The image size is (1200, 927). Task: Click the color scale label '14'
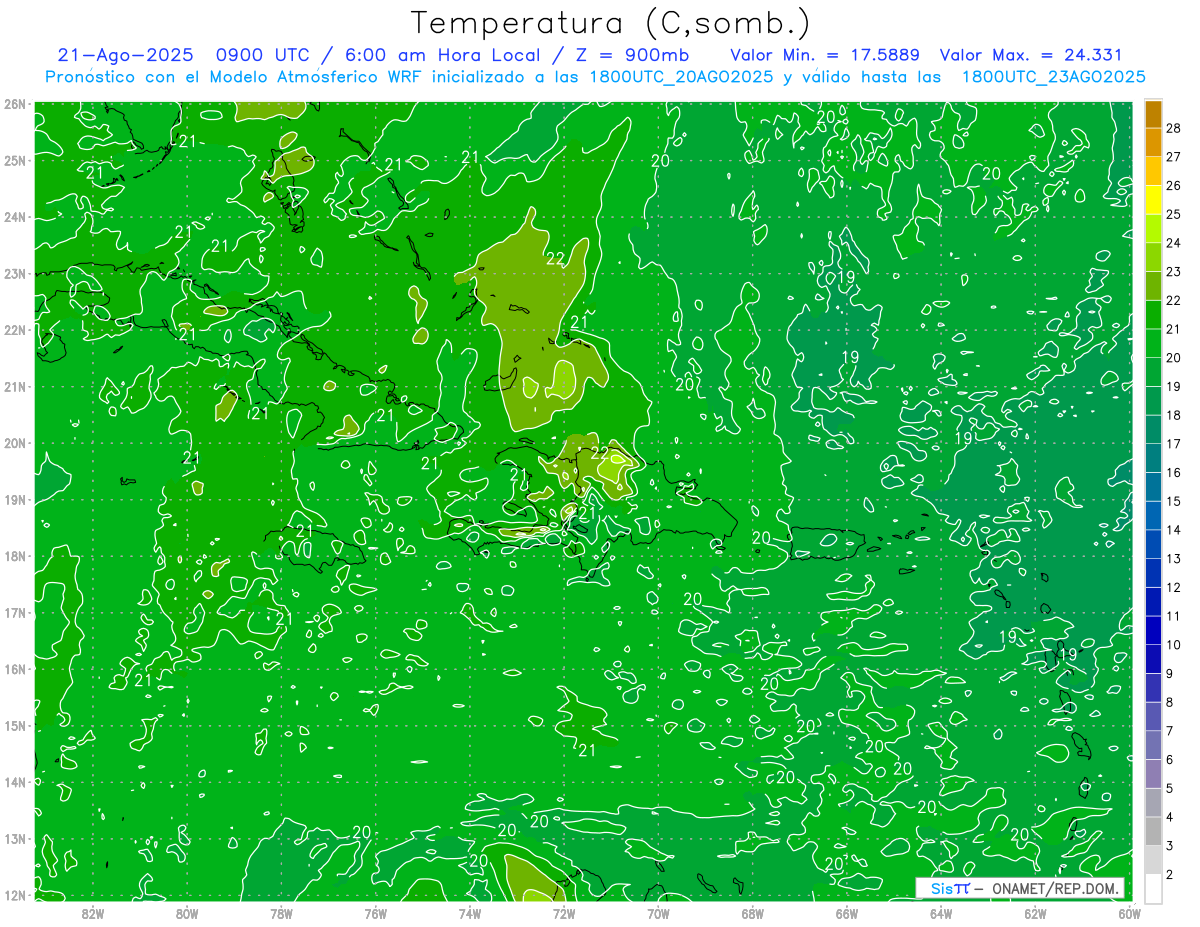pyautogui.click(x=1174, y=529)
